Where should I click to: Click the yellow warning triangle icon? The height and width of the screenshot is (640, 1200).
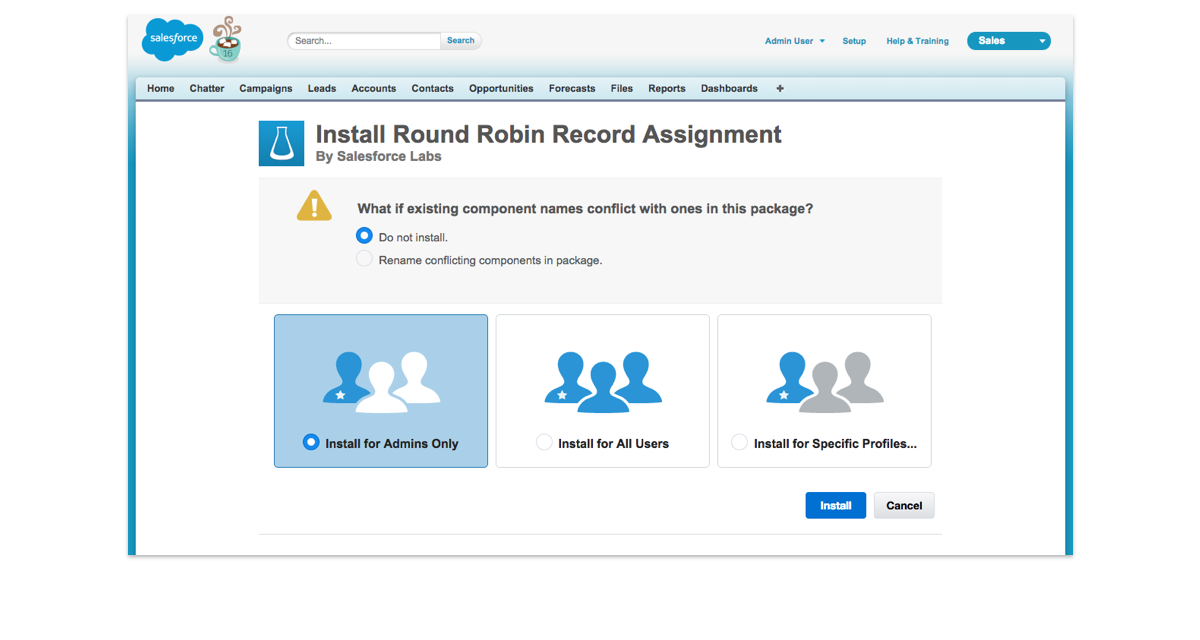click(314, 206)
